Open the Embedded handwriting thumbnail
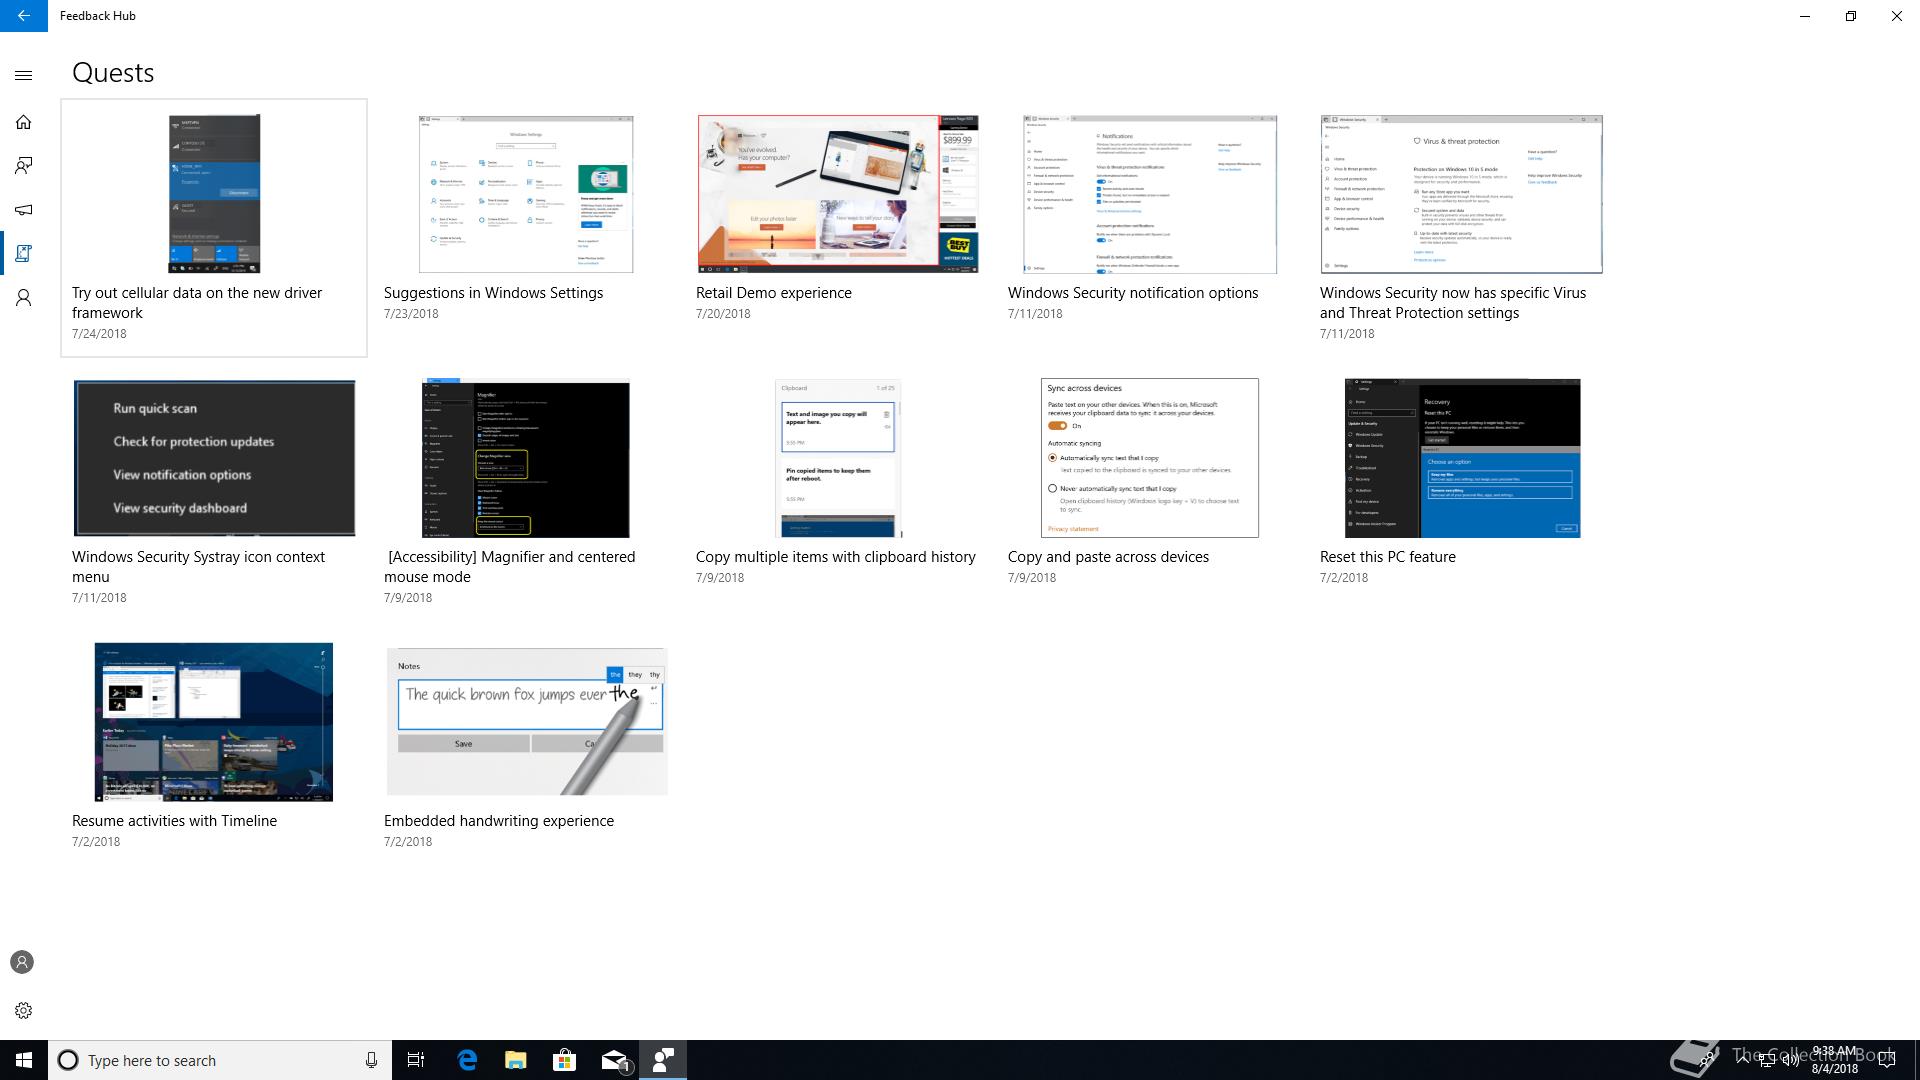Image resolution: width=1920 pixels, height=1080 pixels. (527, 722)
